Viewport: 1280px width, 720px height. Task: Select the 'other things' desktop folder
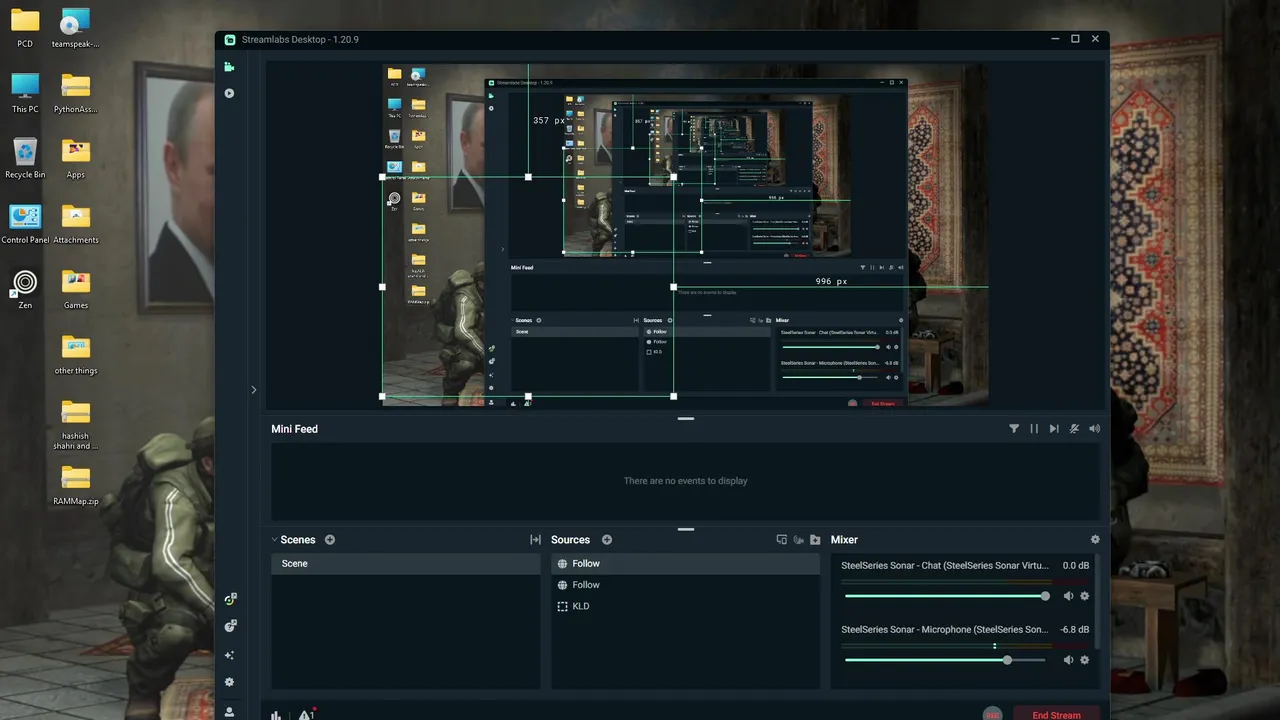(76, 355)
